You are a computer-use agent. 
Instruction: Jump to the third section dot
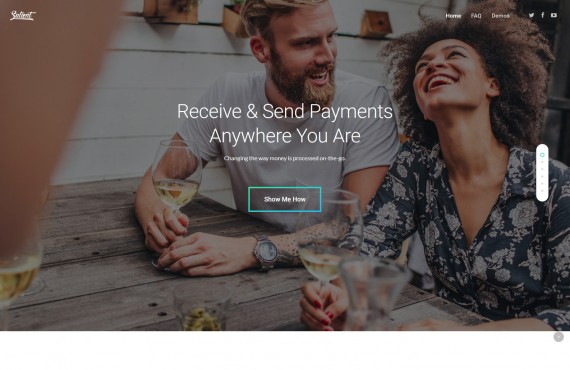542,169
